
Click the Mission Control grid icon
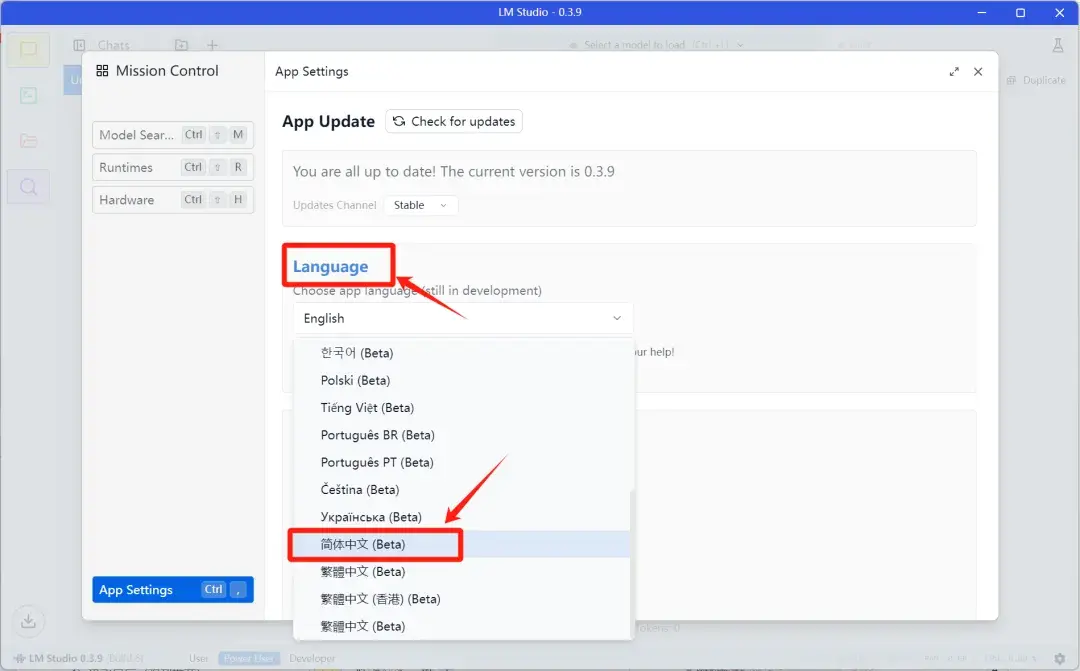tap(102, 71)
